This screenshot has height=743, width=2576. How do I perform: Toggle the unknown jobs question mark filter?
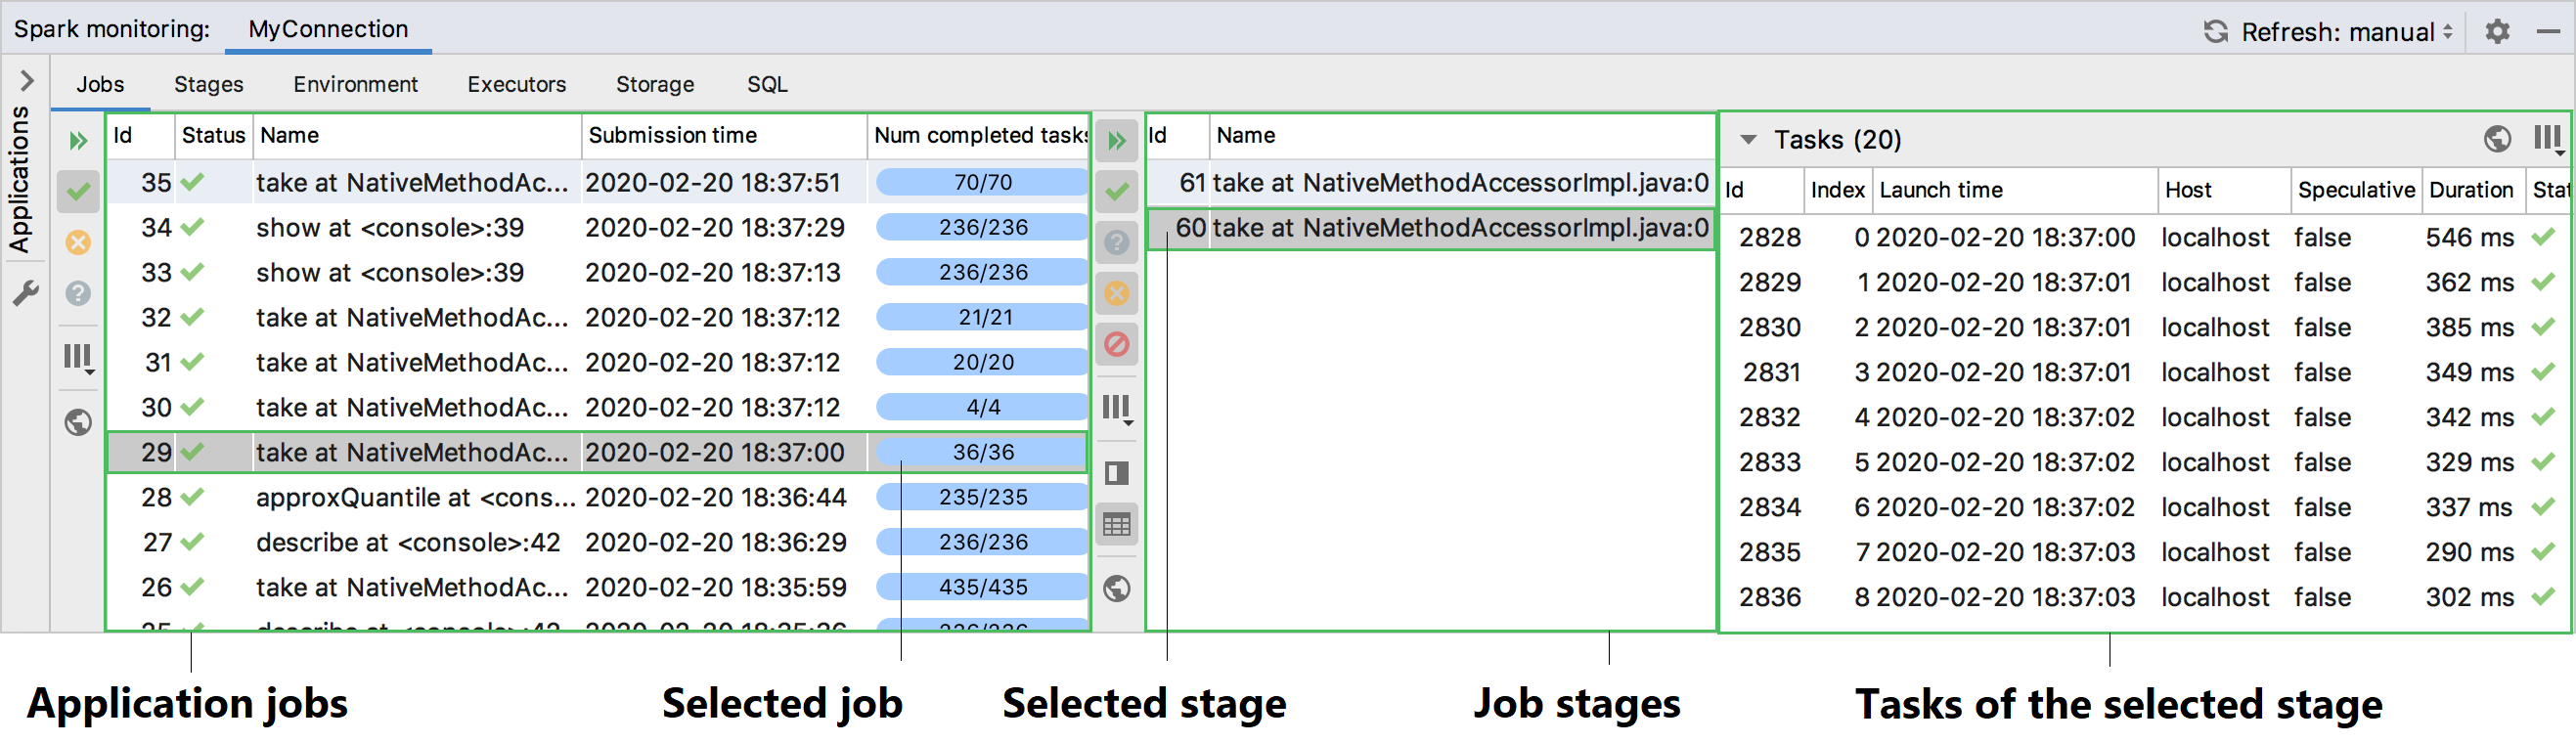click(x=78, y=294)
